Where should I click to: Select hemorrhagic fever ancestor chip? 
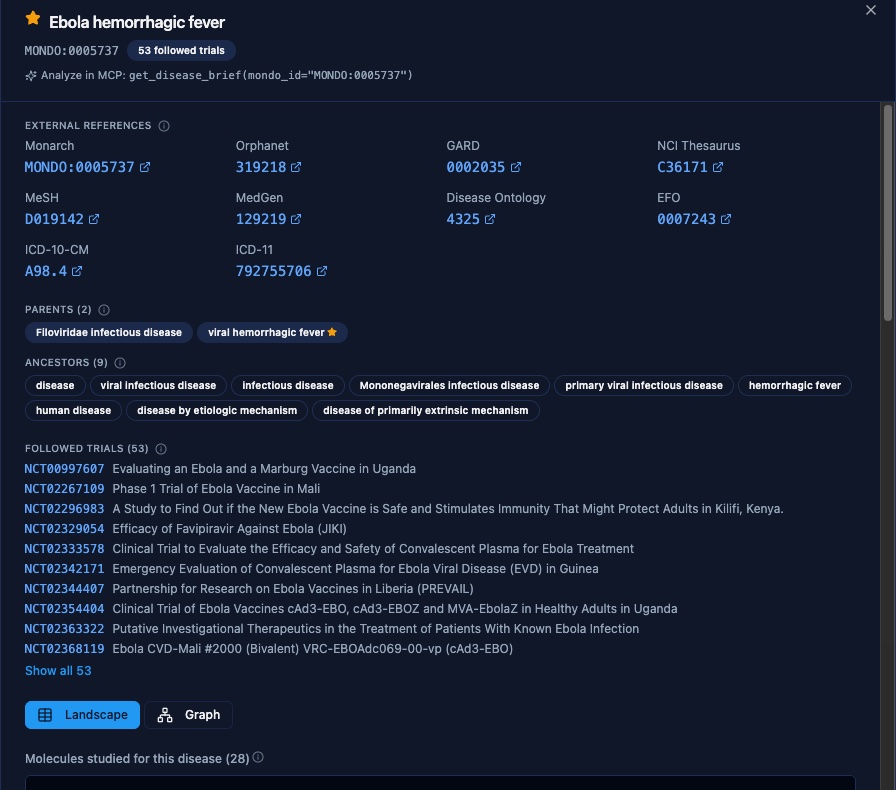[x=795, y=385]
